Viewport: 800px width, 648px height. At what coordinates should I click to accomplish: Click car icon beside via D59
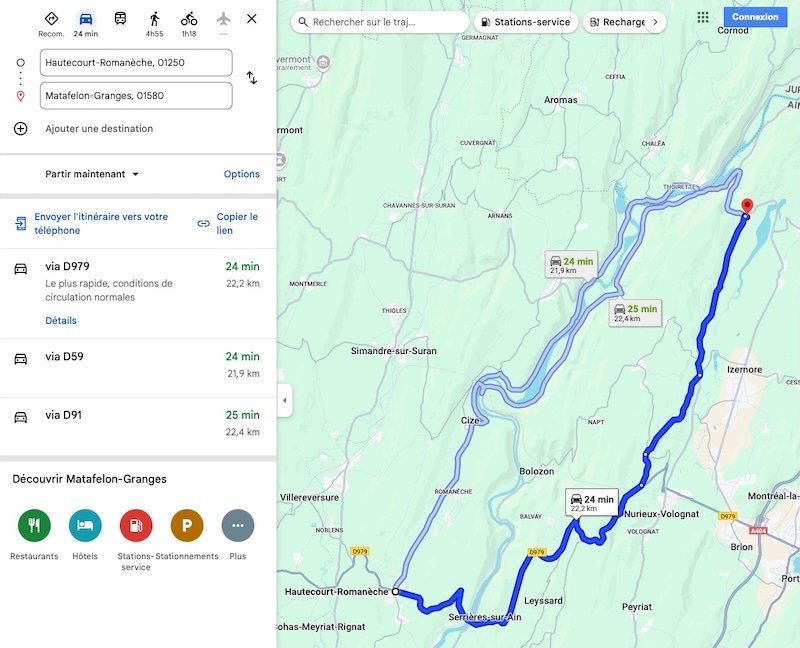point(20,359)
